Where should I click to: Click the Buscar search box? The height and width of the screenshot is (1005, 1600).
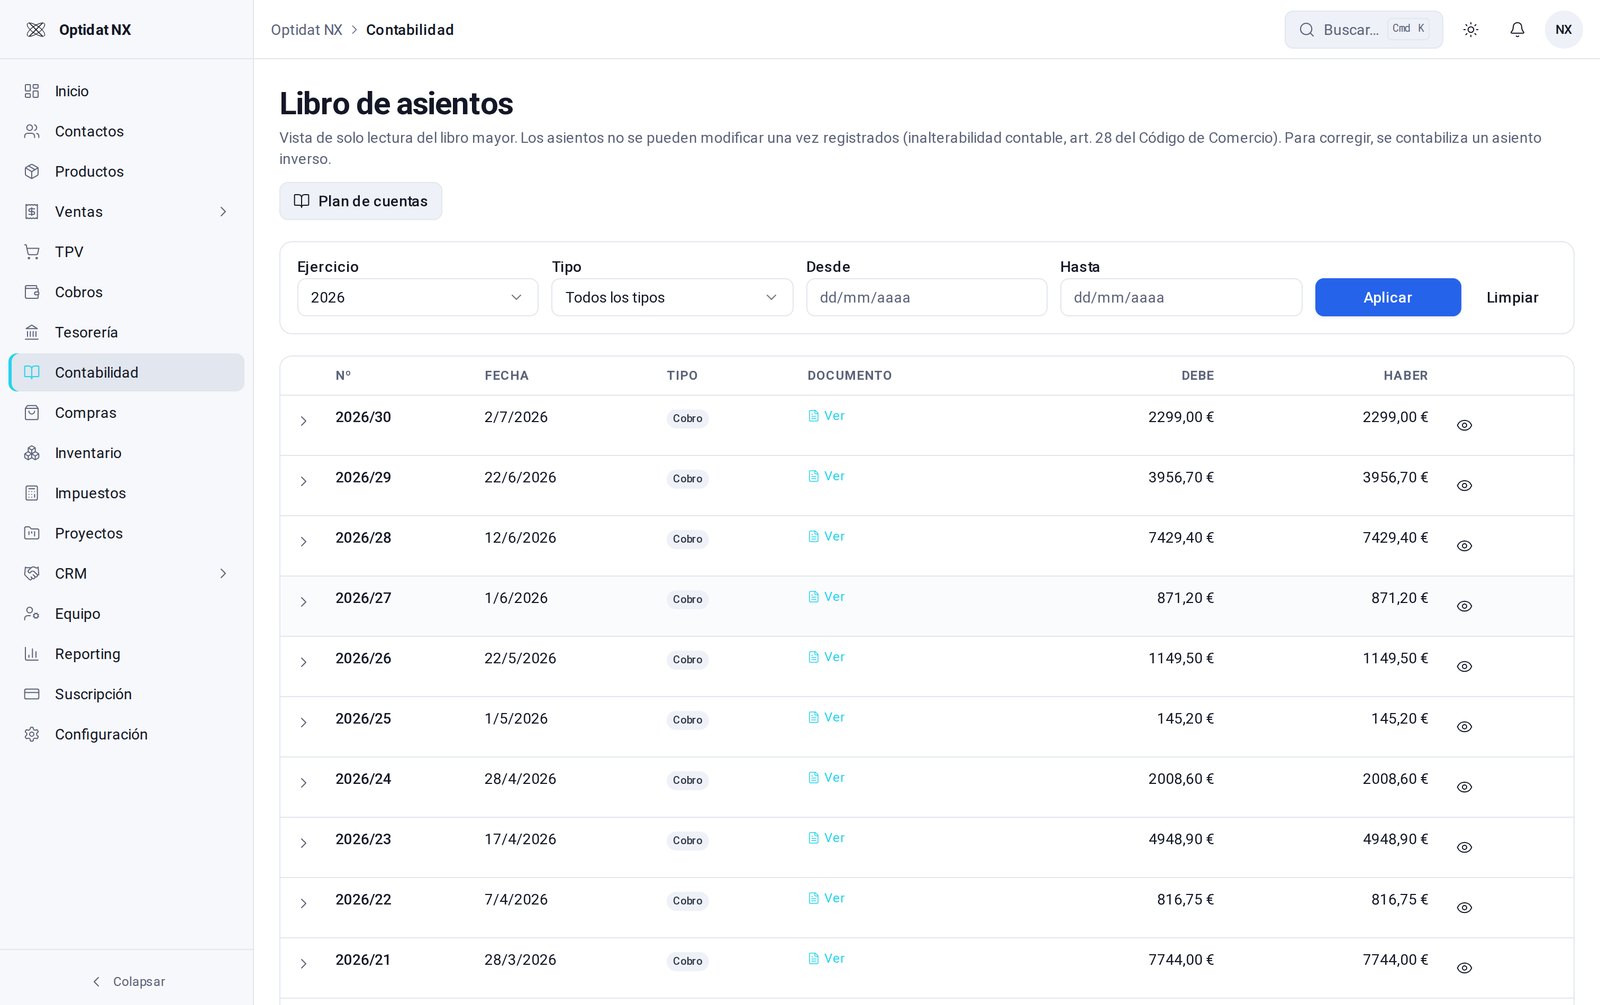1364,30
